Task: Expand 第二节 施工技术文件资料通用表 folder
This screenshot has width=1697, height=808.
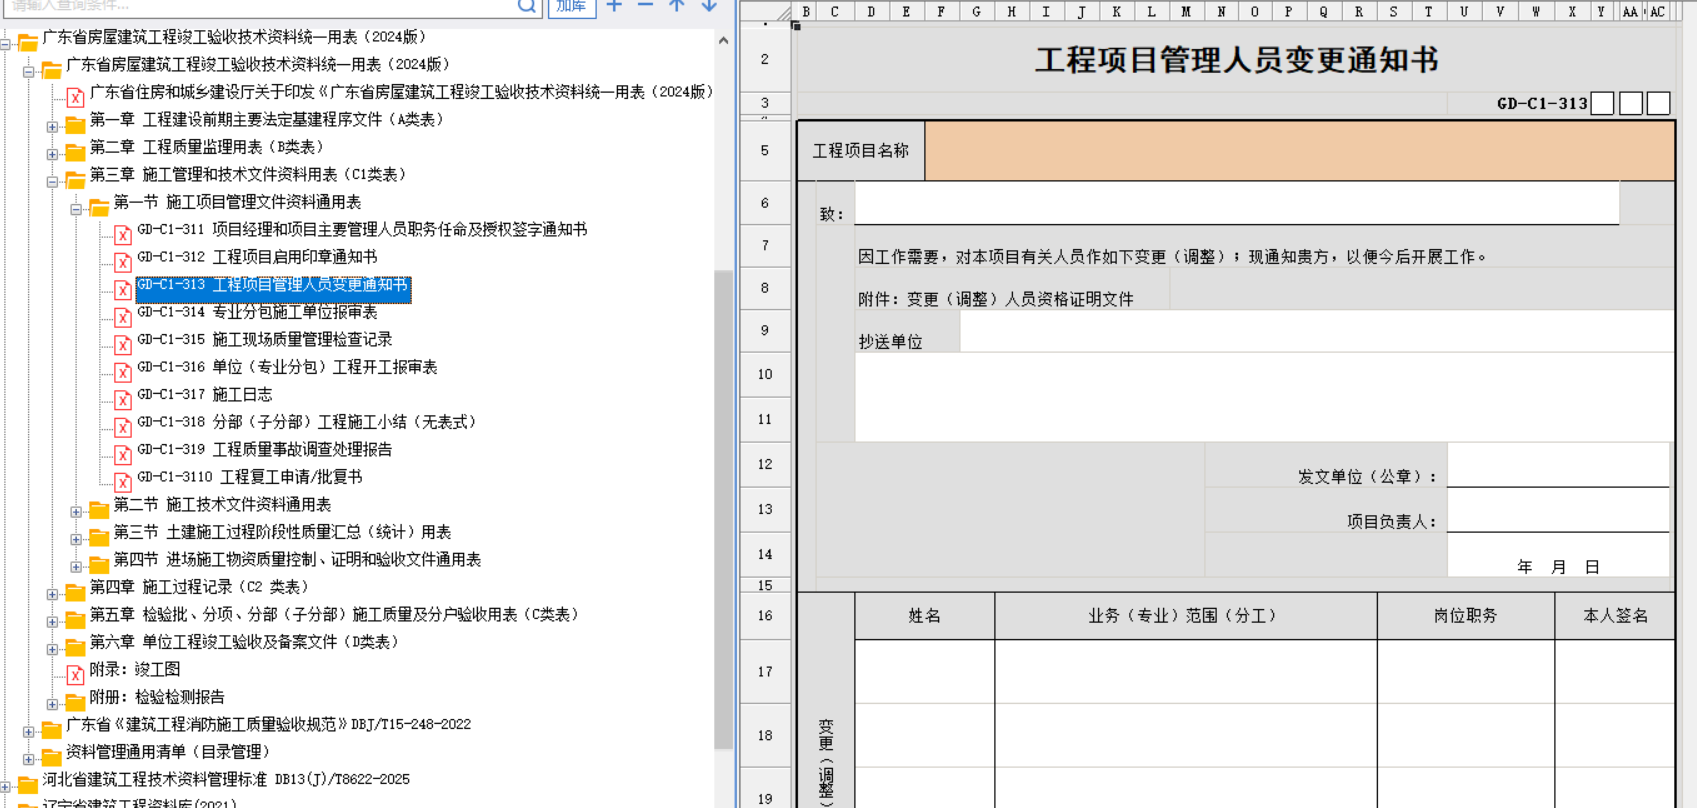Action: click(x=76, y=511)
